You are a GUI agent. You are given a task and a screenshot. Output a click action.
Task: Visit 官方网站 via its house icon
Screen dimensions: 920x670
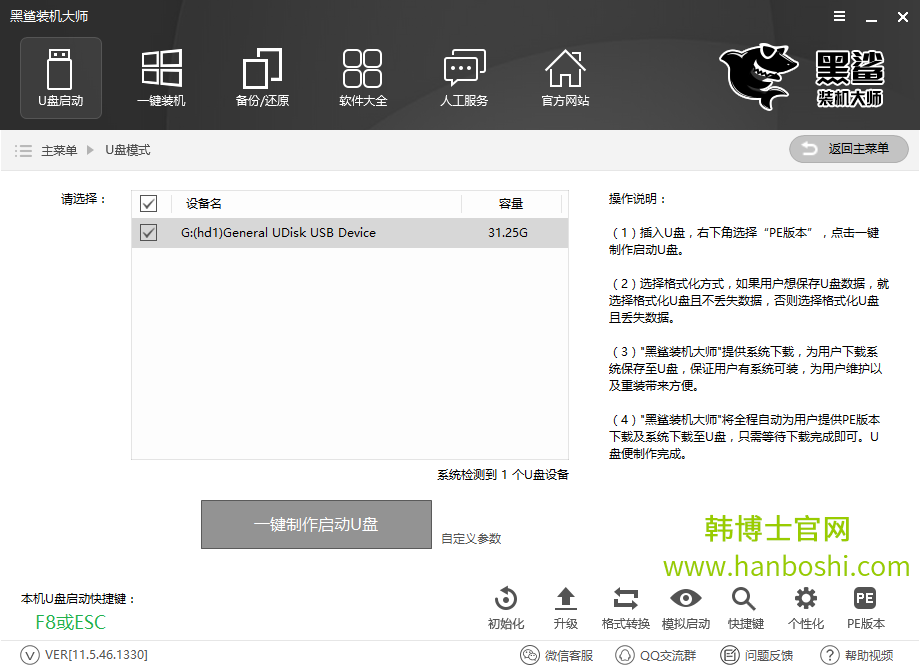point(564,77)
